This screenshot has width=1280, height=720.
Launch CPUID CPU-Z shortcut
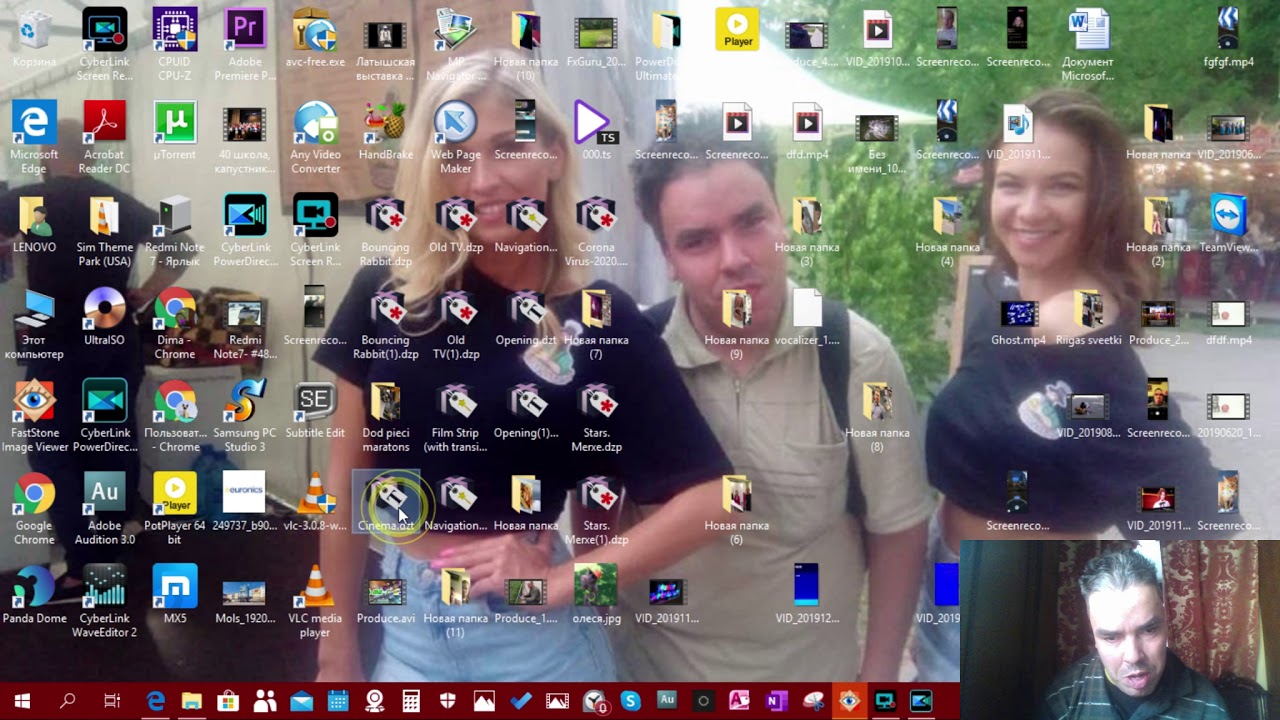pos(175,43)
